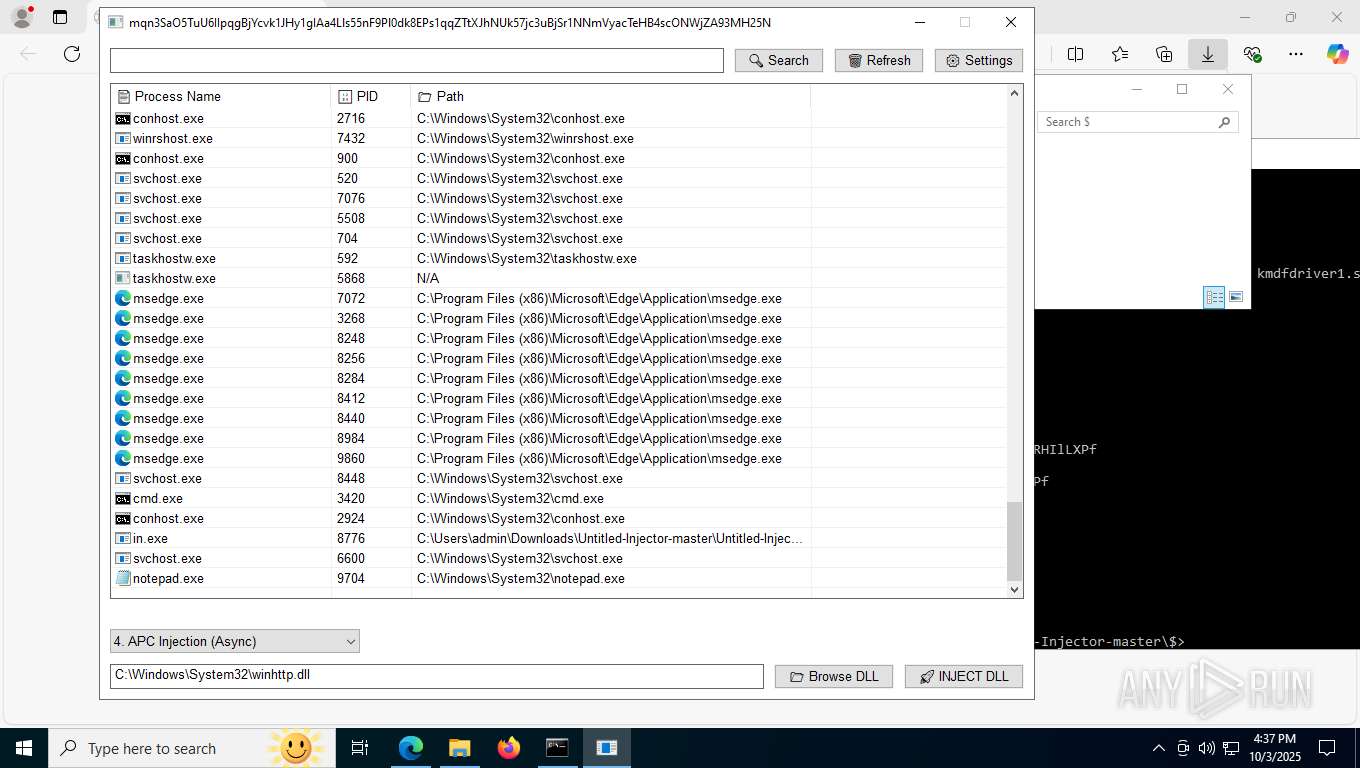Viewport: 1360px width, 768px height.
Task: Select svchost.exe row with PID 704
Action: [x=559, y=238]
